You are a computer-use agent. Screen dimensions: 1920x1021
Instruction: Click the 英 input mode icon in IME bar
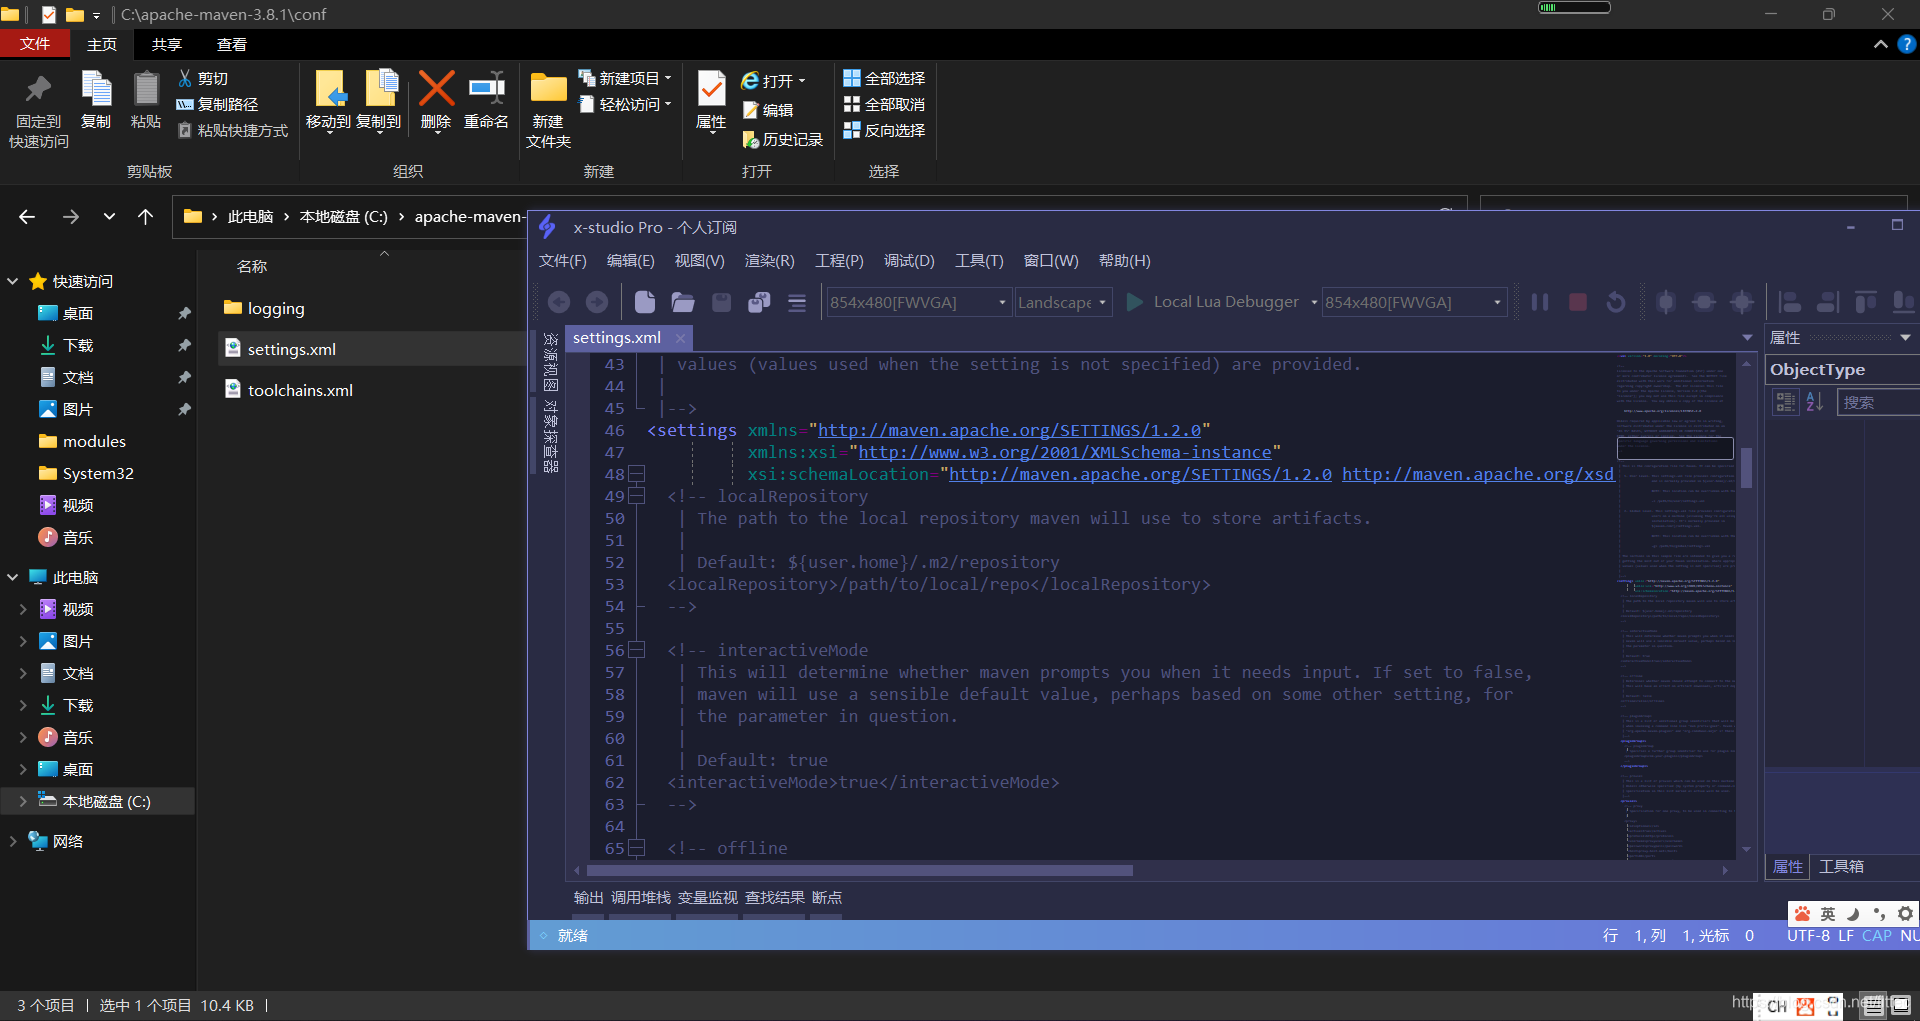(1828, 914)
